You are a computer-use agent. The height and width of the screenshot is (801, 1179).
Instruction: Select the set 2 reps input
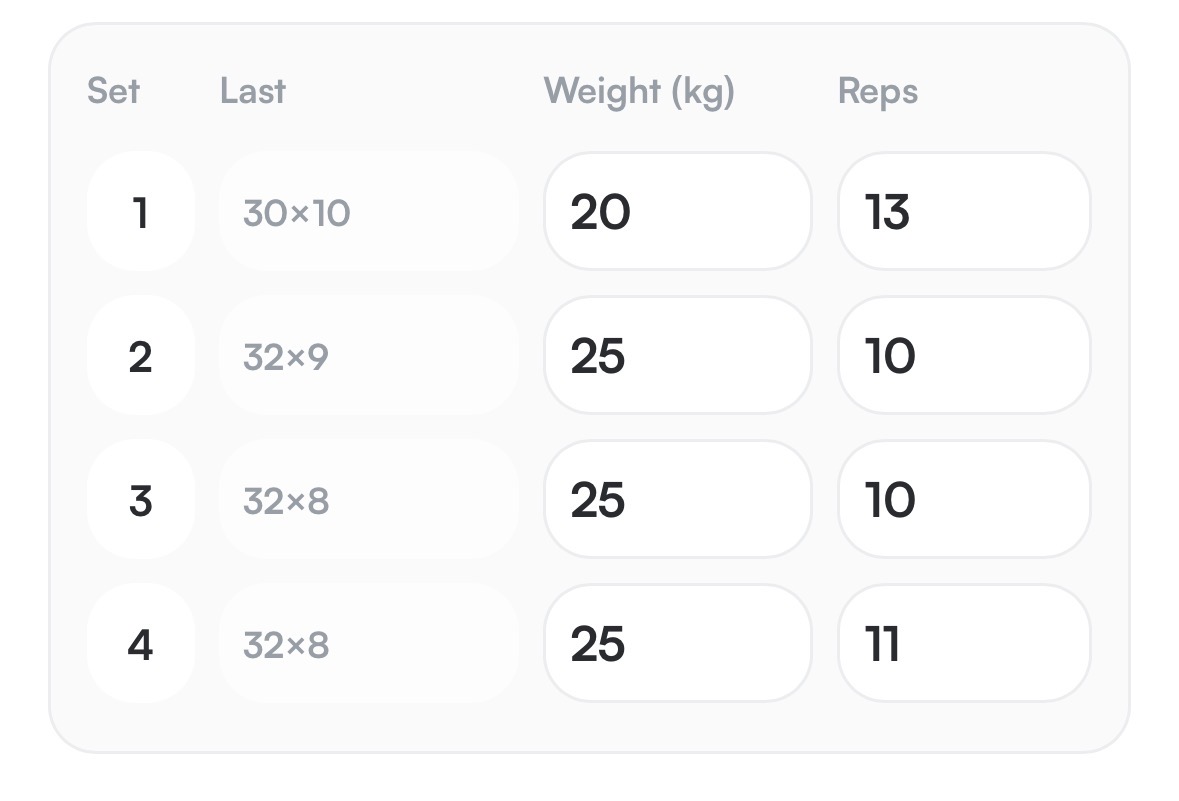click(x=964, y=355)
